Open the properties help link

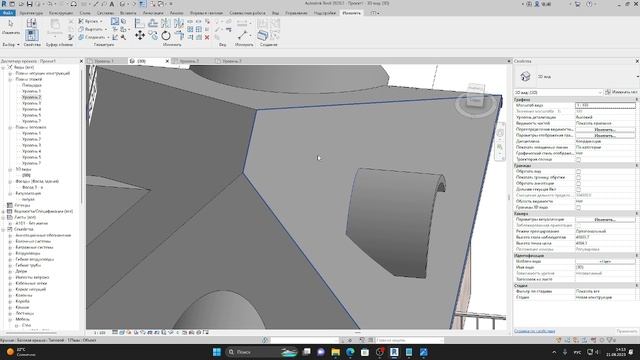534,331
